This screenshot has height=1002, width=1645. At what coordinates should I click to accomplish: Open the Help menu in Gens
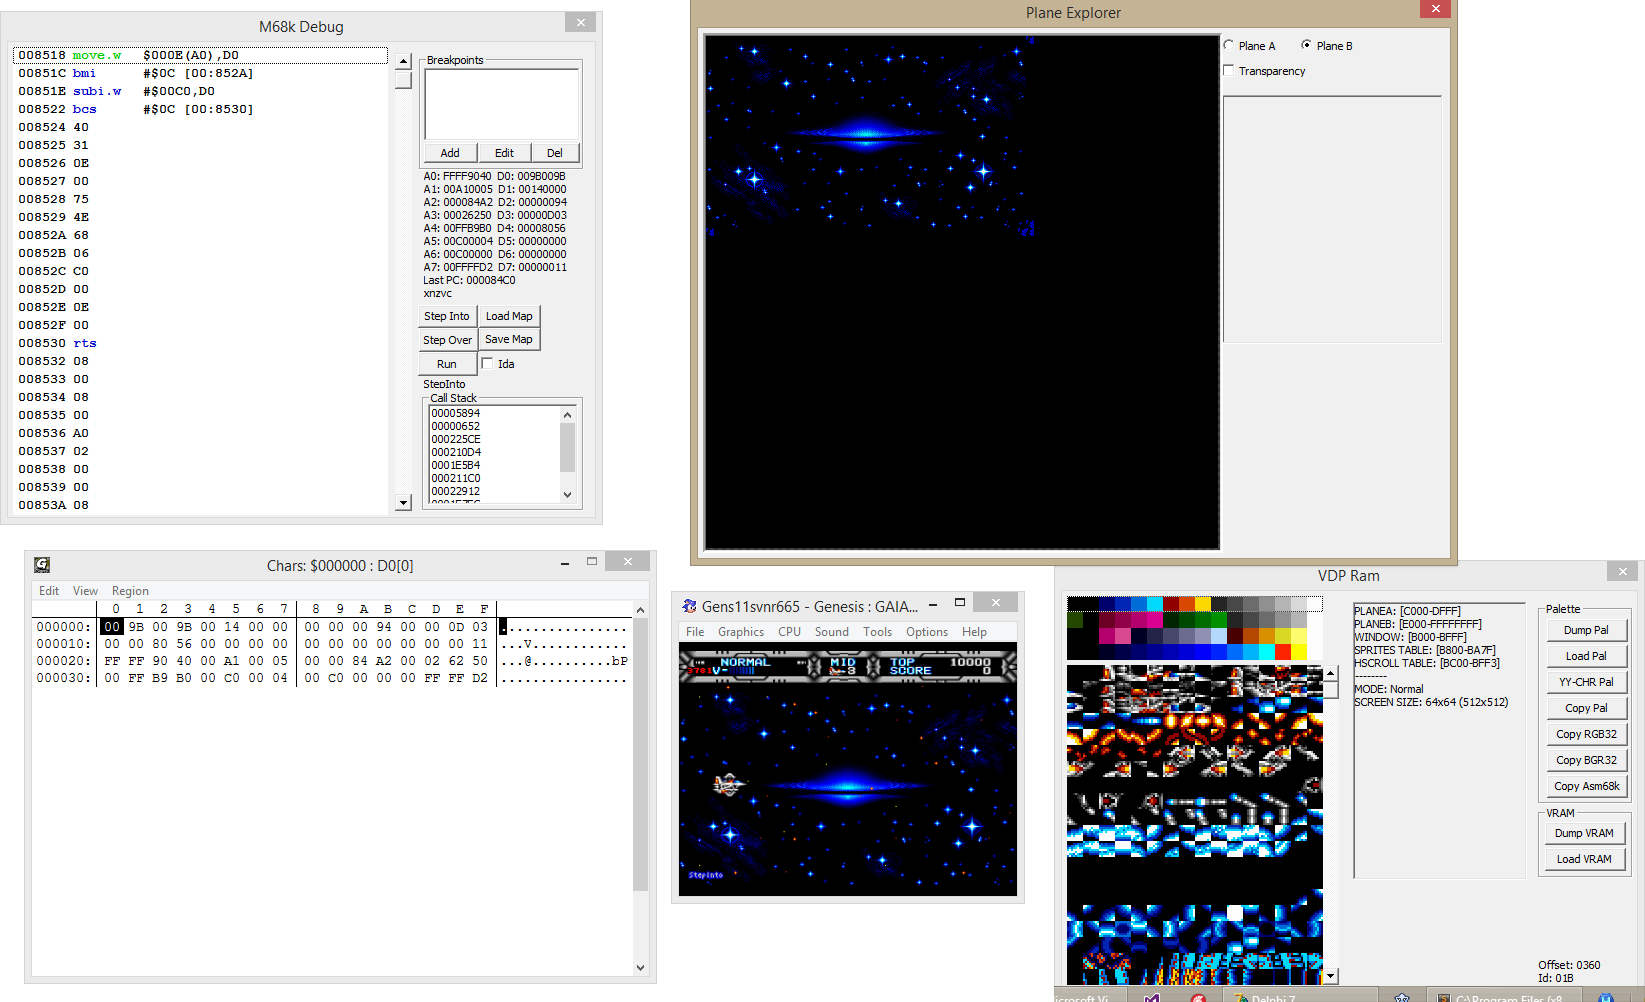974,632
